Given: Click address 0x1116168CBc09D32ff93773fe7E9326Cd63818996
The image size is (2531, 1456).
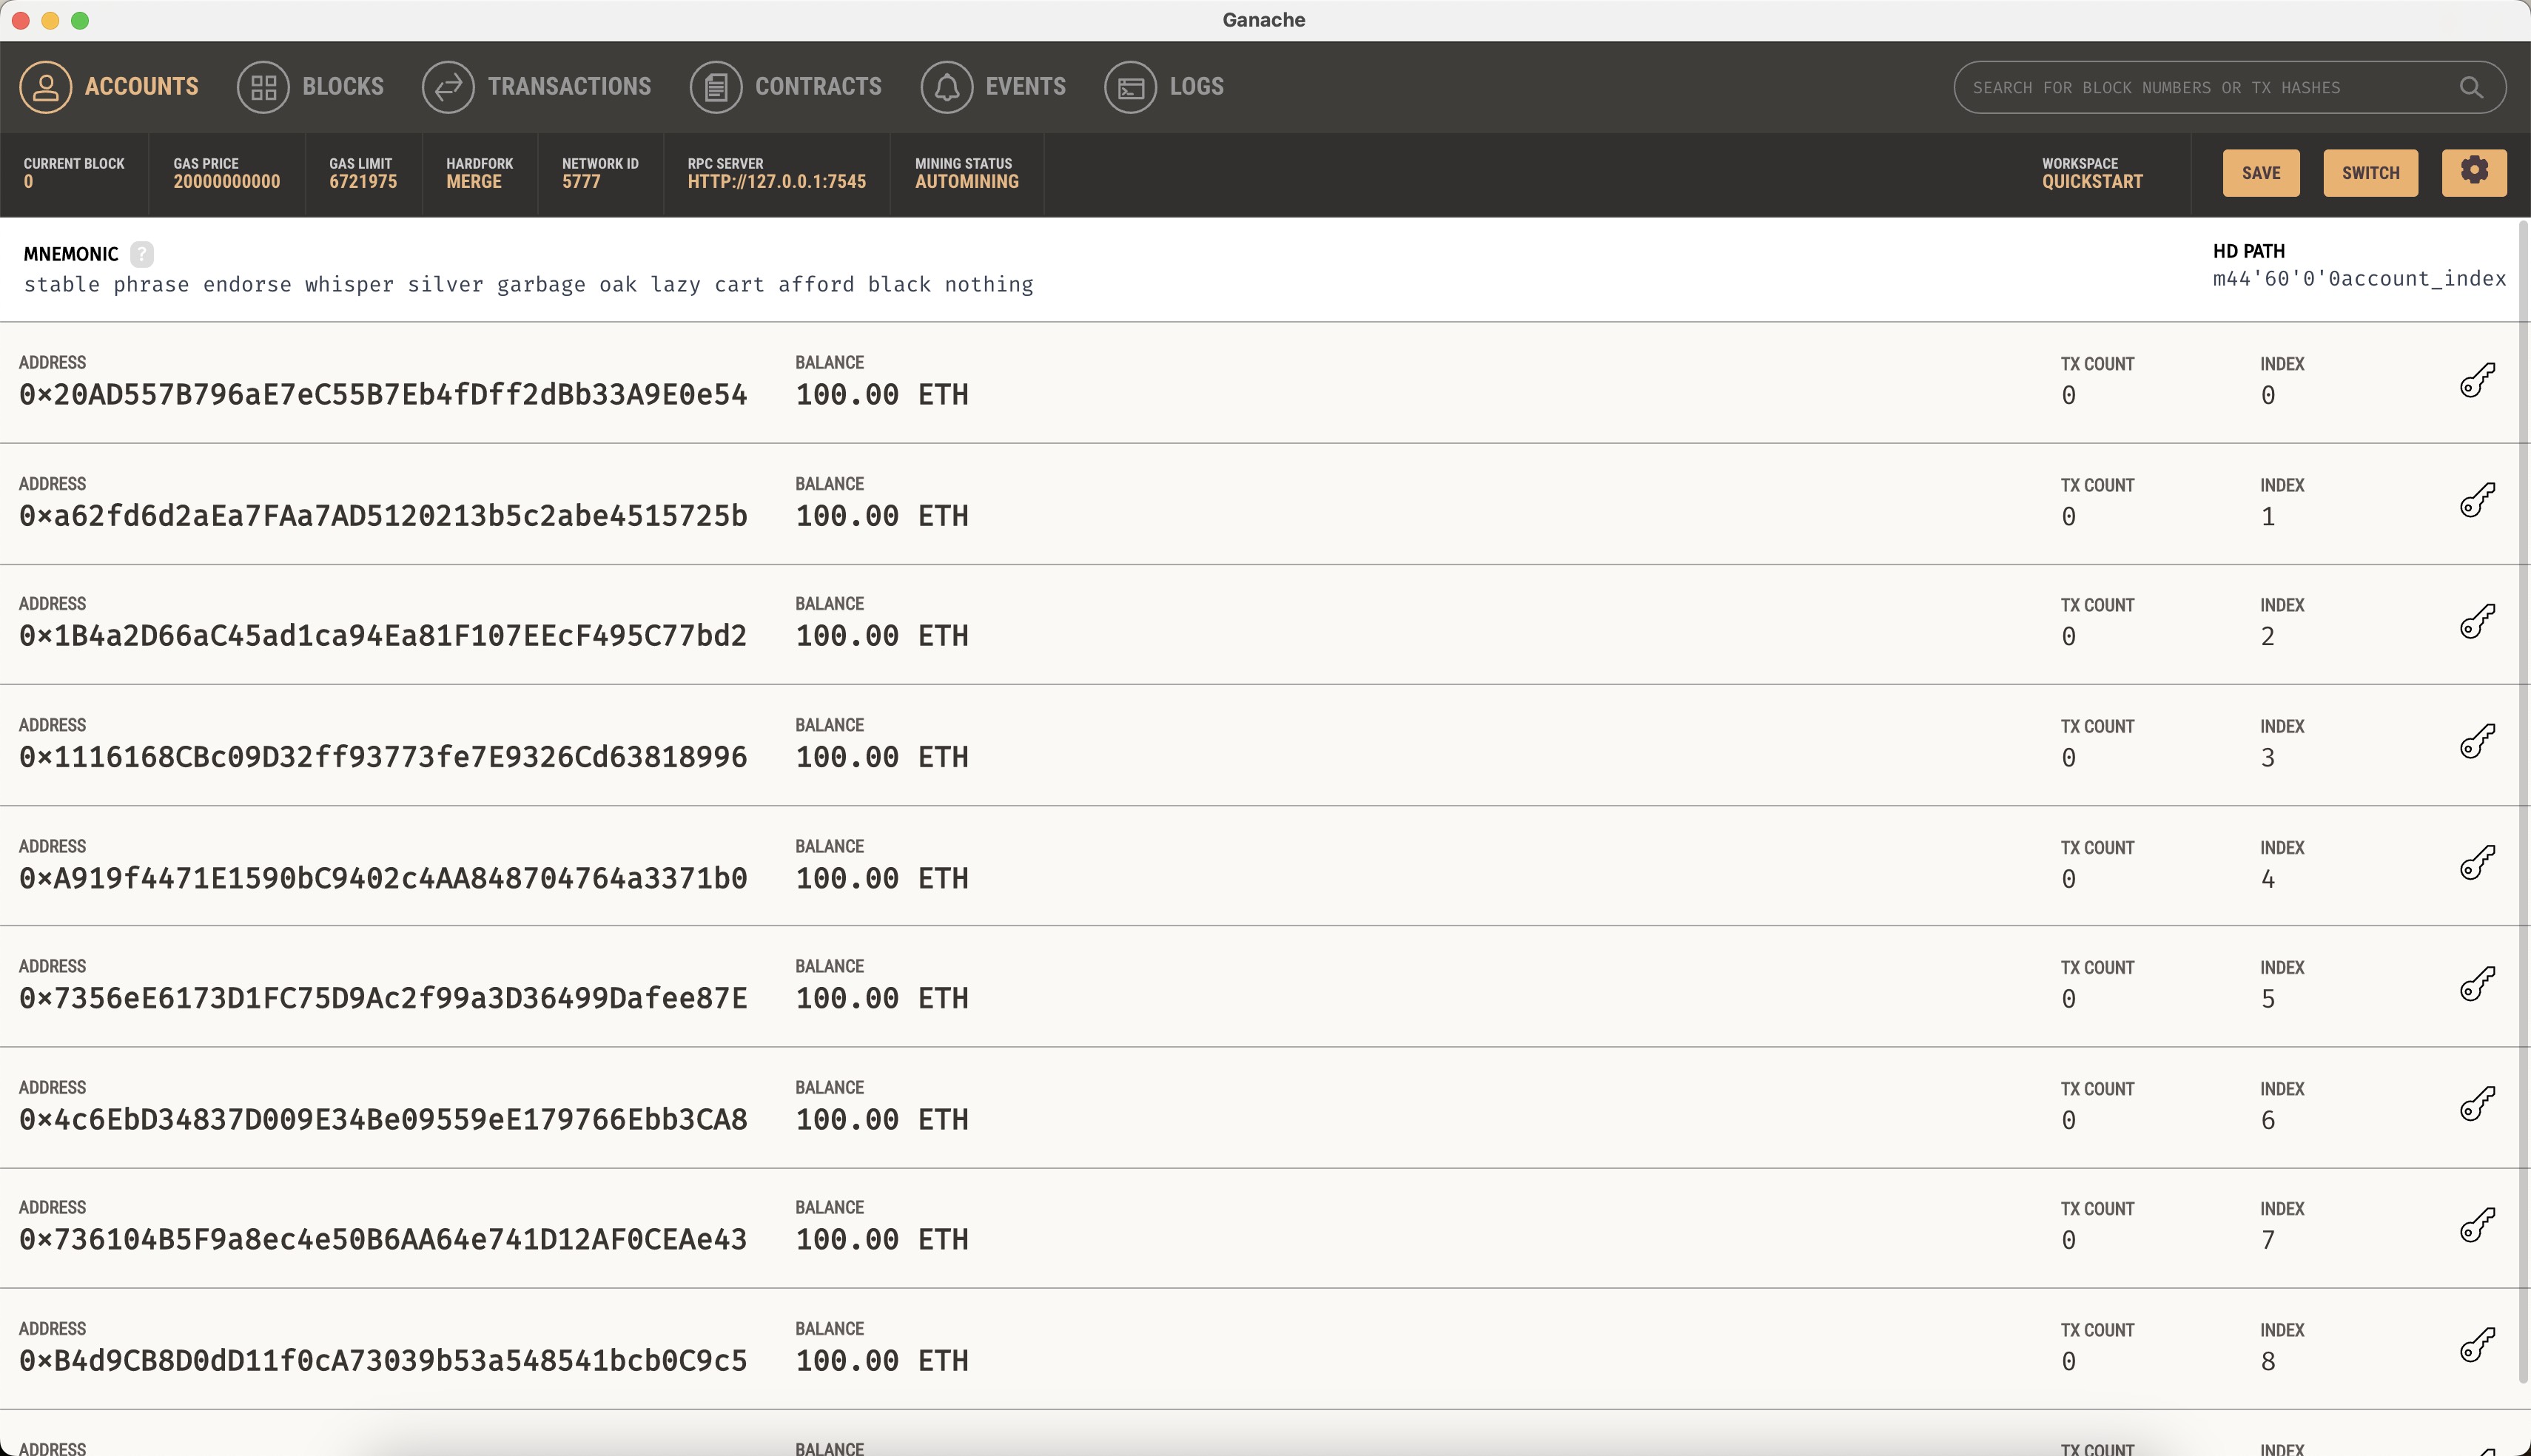Looking at the screenshot, I should coord(383,757).
